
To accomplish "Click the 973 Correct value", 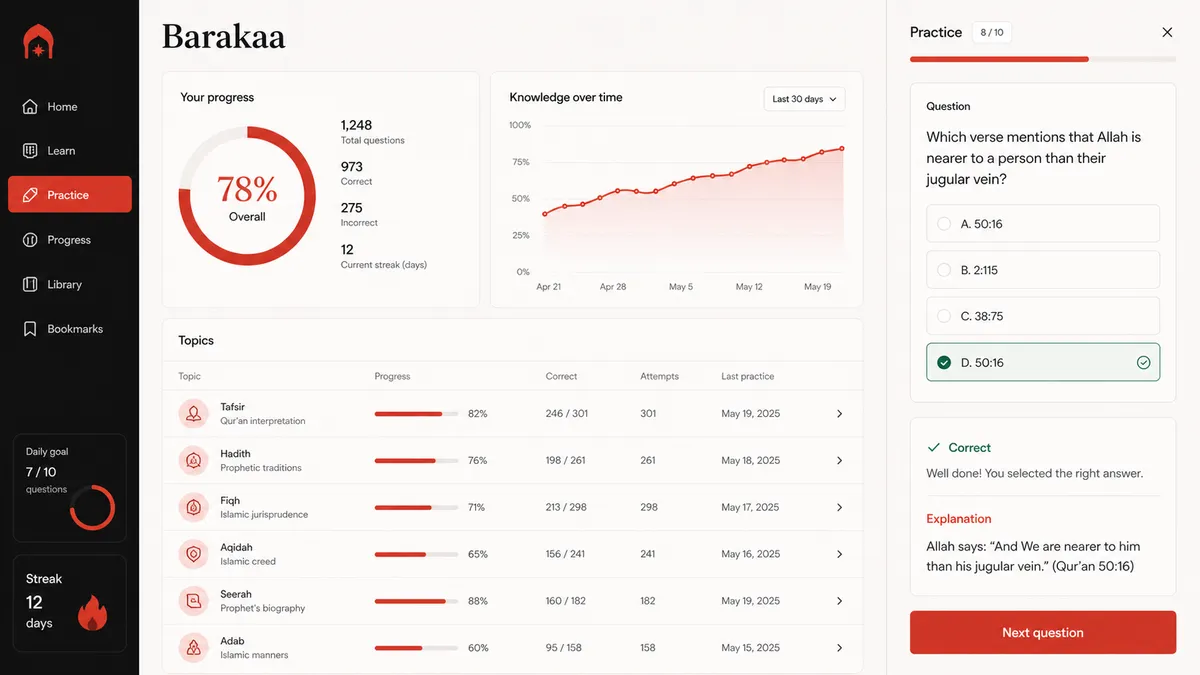I will pyautogui.click(x=351, y=167).
